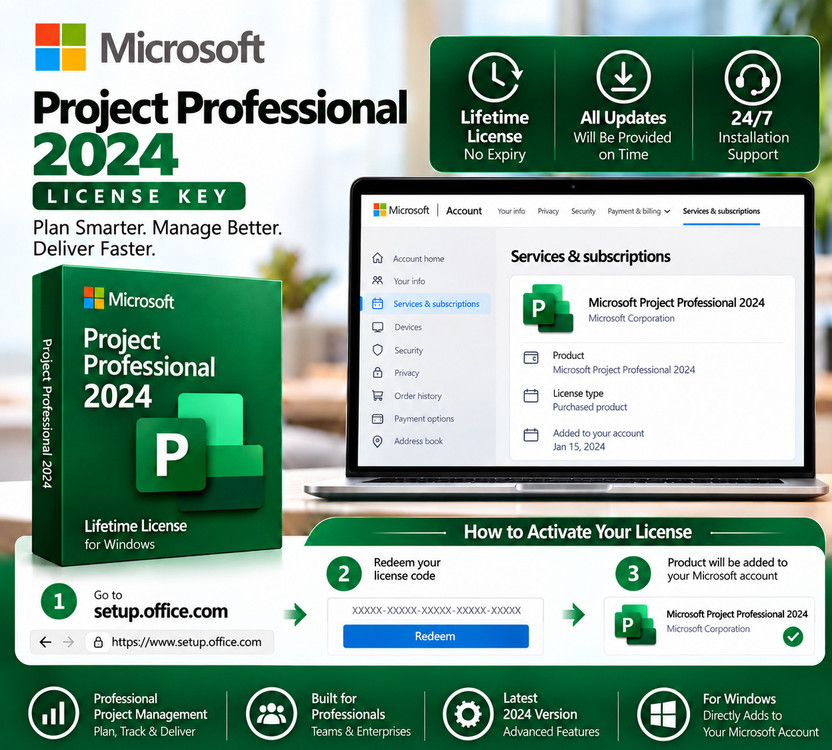
Task: Click Account in the header
Action: pos(464,211)
